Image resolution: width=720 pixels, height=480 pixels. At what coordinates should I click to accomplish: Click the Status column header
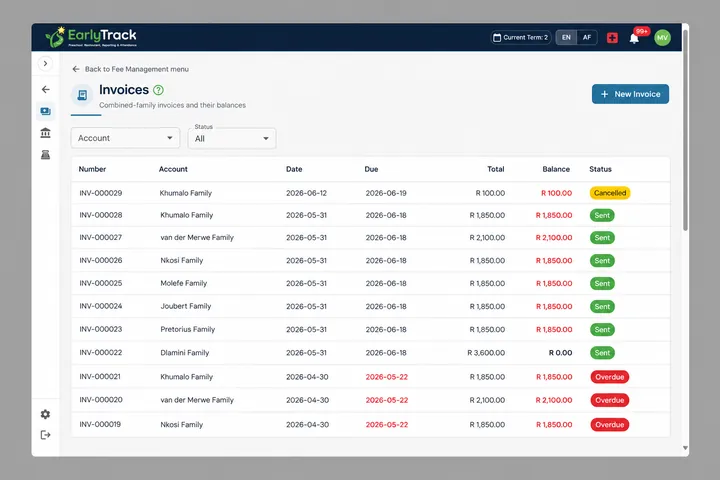(x=600, y=169)
